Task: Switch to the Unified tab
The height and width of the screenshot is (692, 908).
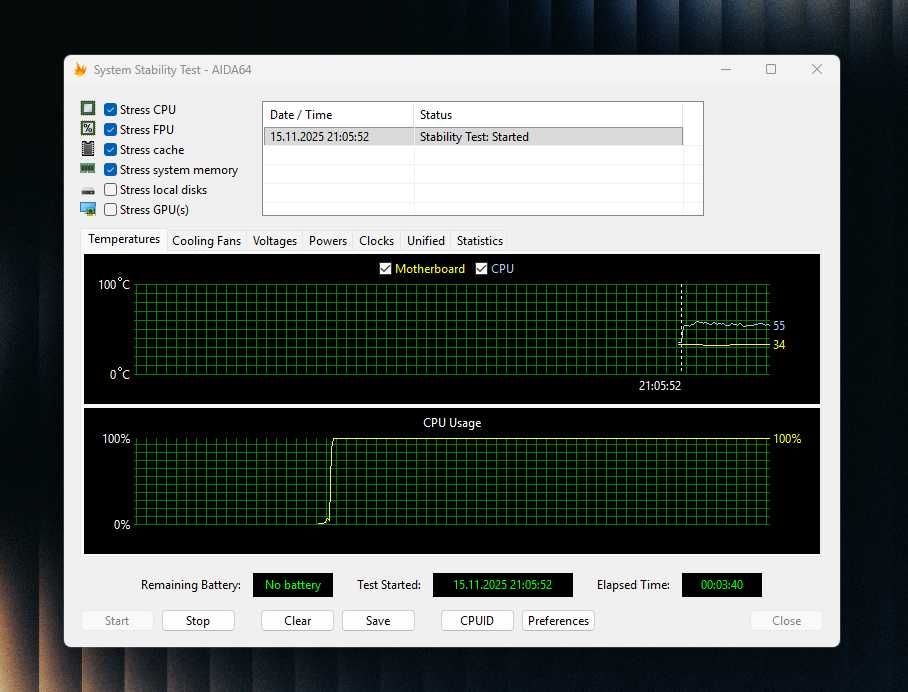Action: (426, 241)
